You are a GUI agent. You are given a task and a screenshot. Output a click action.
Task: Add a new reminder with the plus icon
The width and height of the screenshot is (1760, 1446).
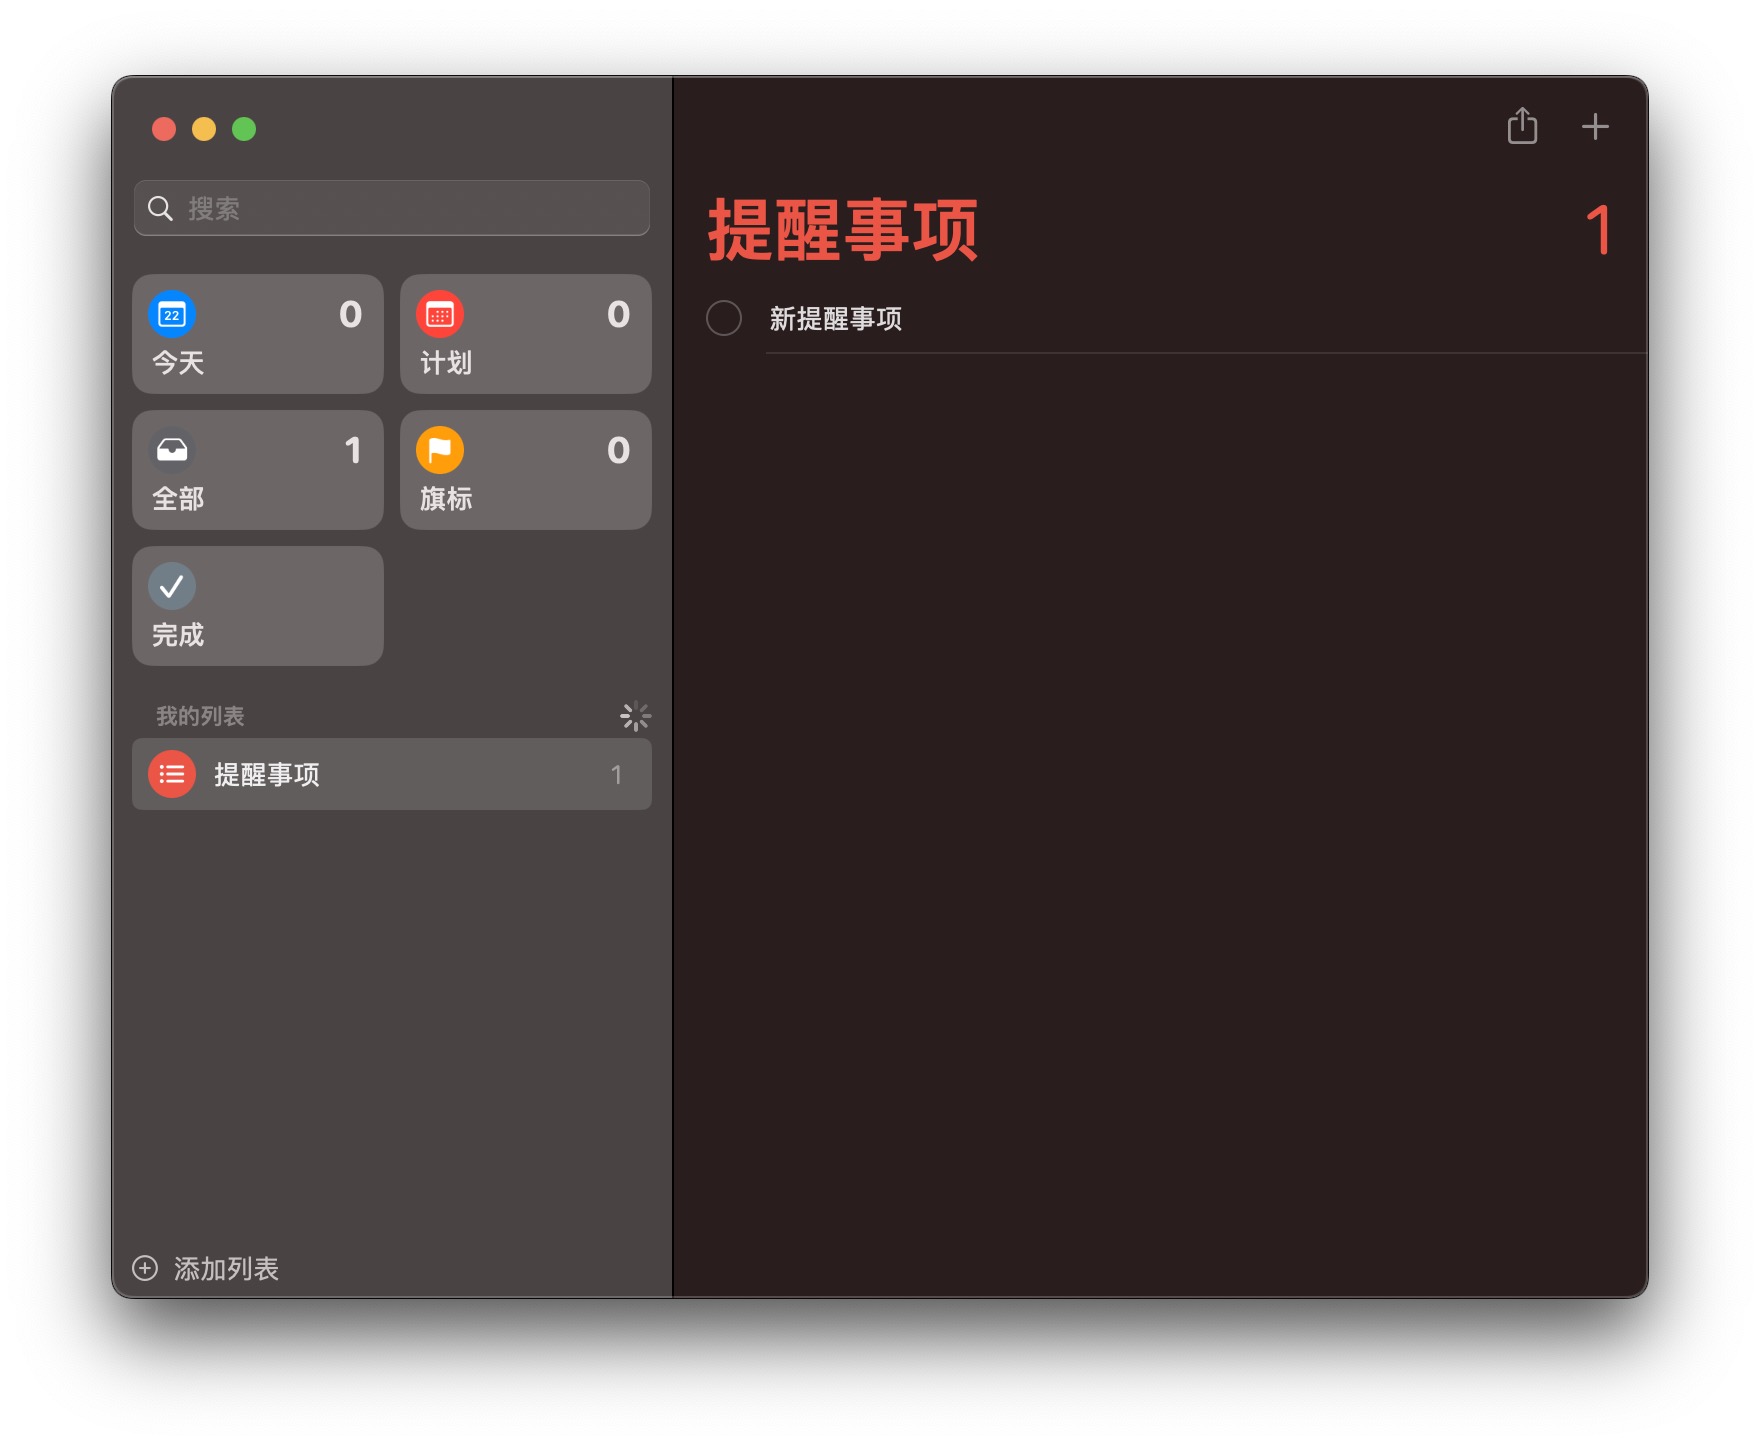[x=1594, y=127]
